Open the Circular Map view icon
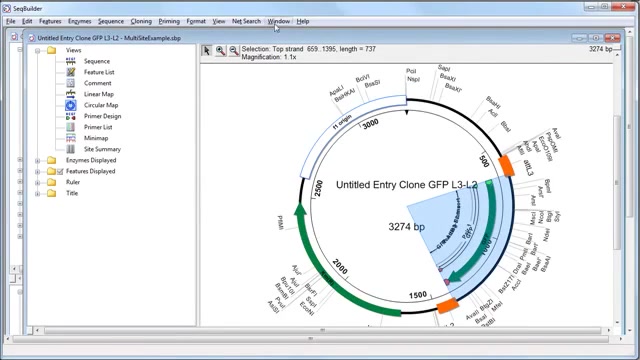The image size is (640, 360). [x=71, y=105]
